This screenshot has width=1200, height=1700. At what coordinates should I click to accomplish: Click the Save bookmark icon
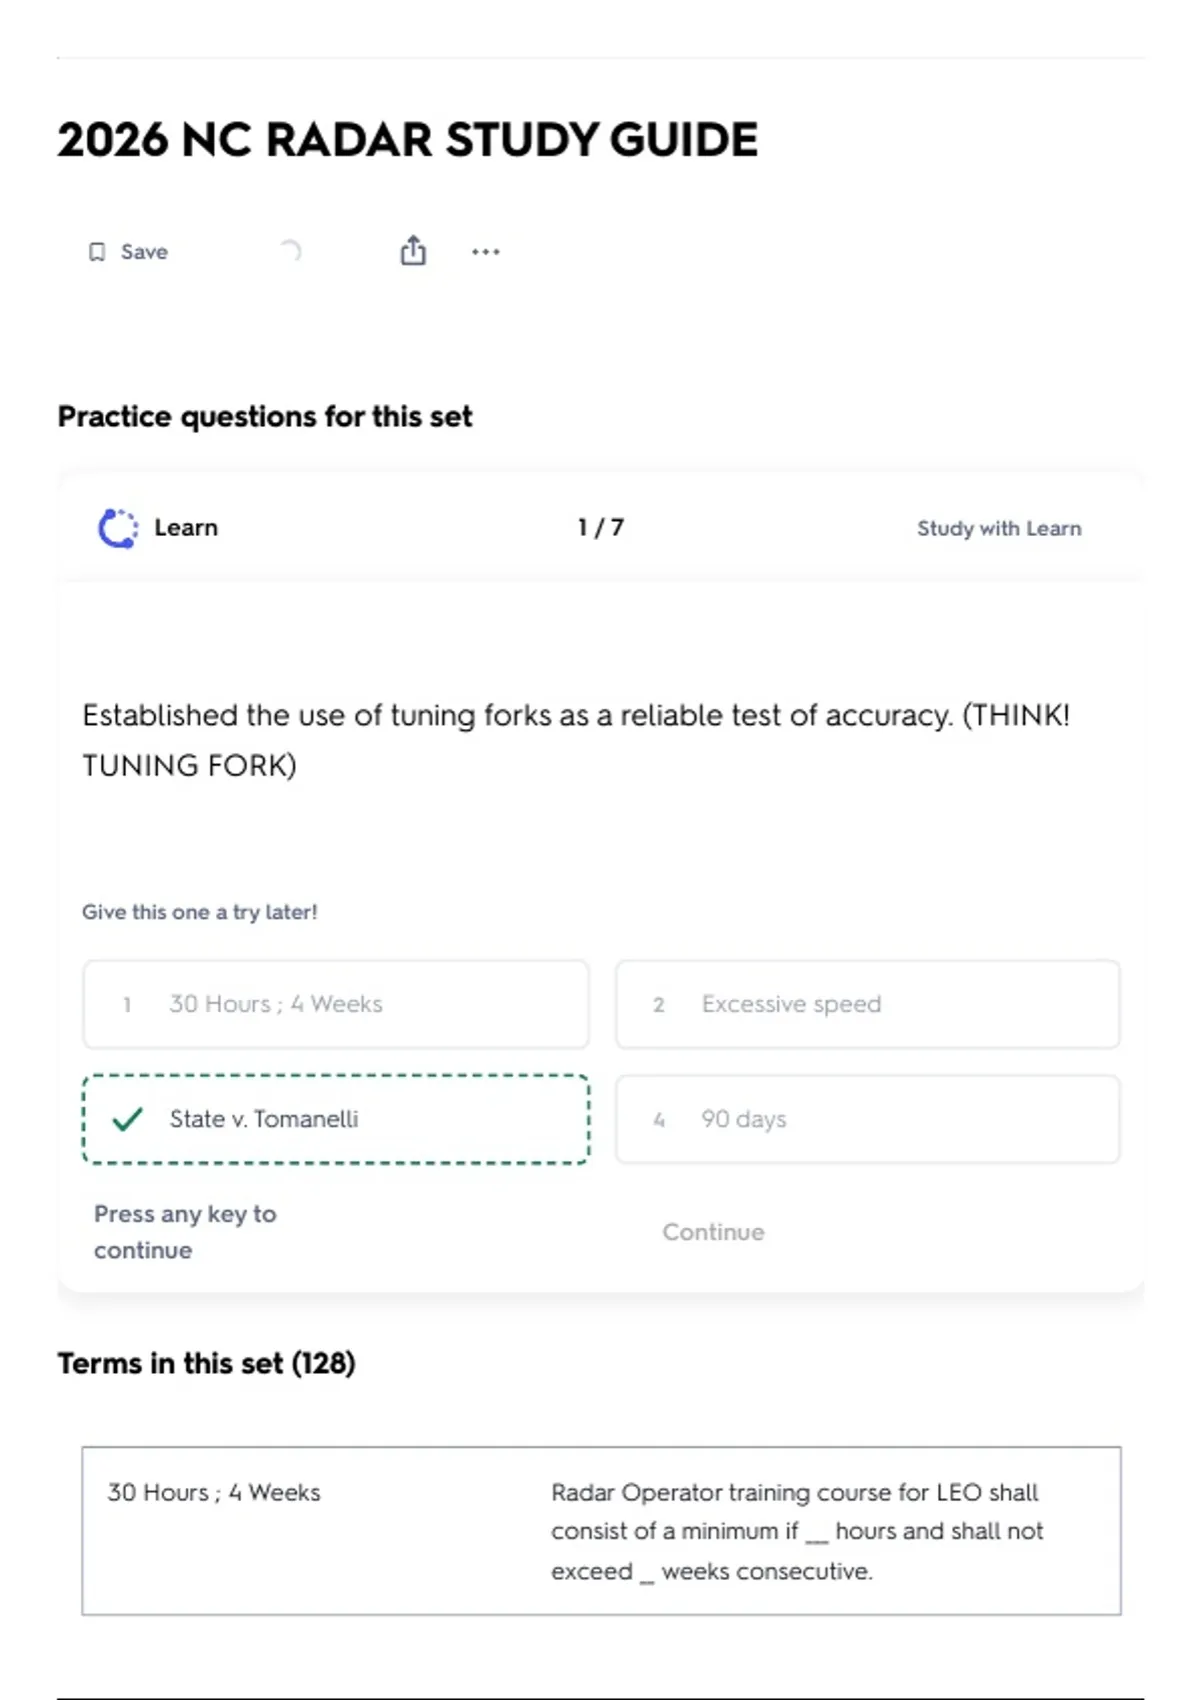click(97, 252)
